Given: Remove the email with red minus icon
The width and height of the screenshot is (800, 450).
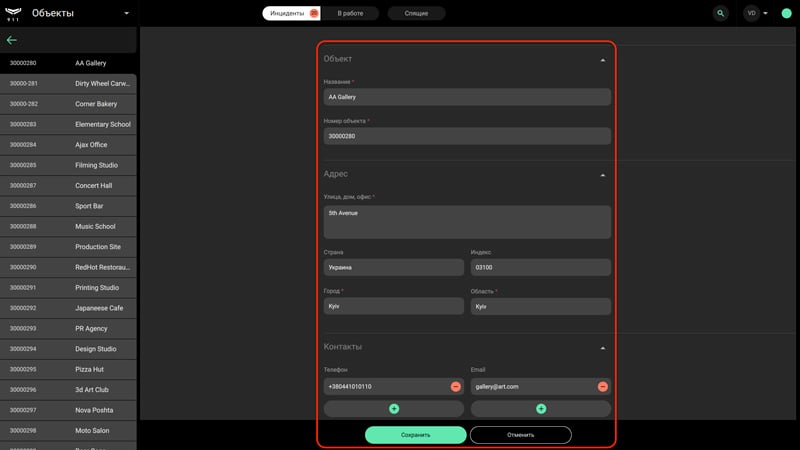Looking at the screenshot, I should click(603, 387).
